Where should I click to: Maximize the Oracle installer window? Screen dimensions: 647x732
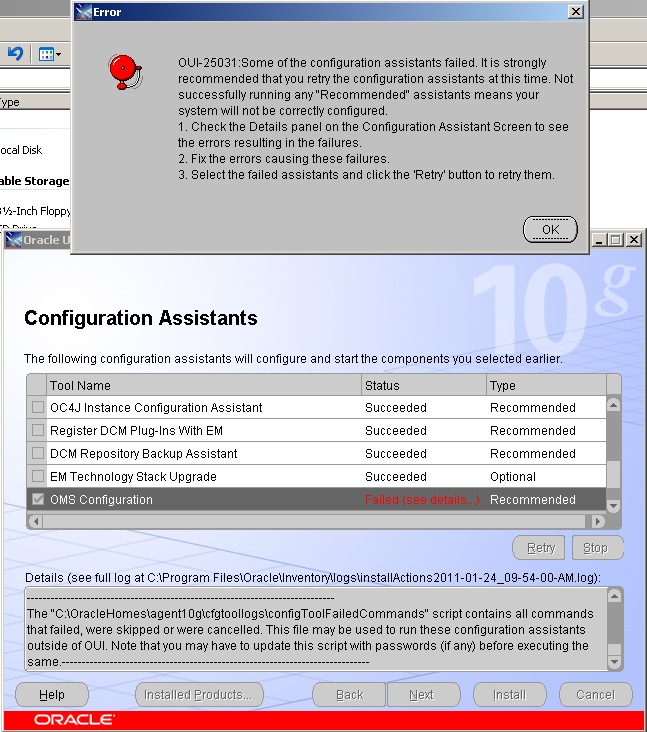click(615, 240)
